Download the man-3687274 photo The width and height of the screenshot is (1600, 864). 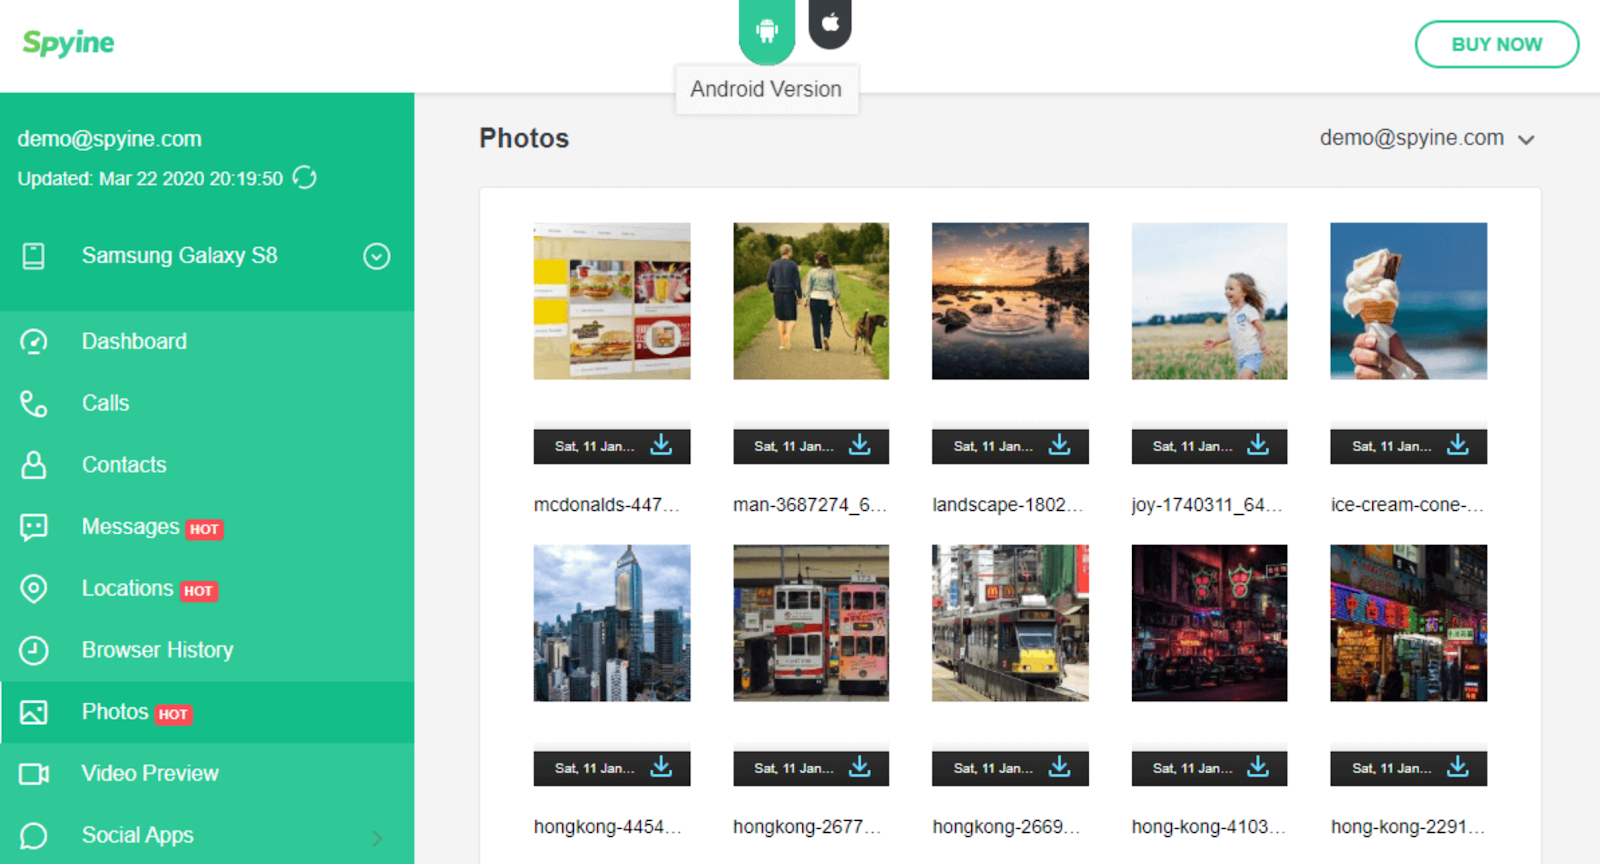coord(860,445)
